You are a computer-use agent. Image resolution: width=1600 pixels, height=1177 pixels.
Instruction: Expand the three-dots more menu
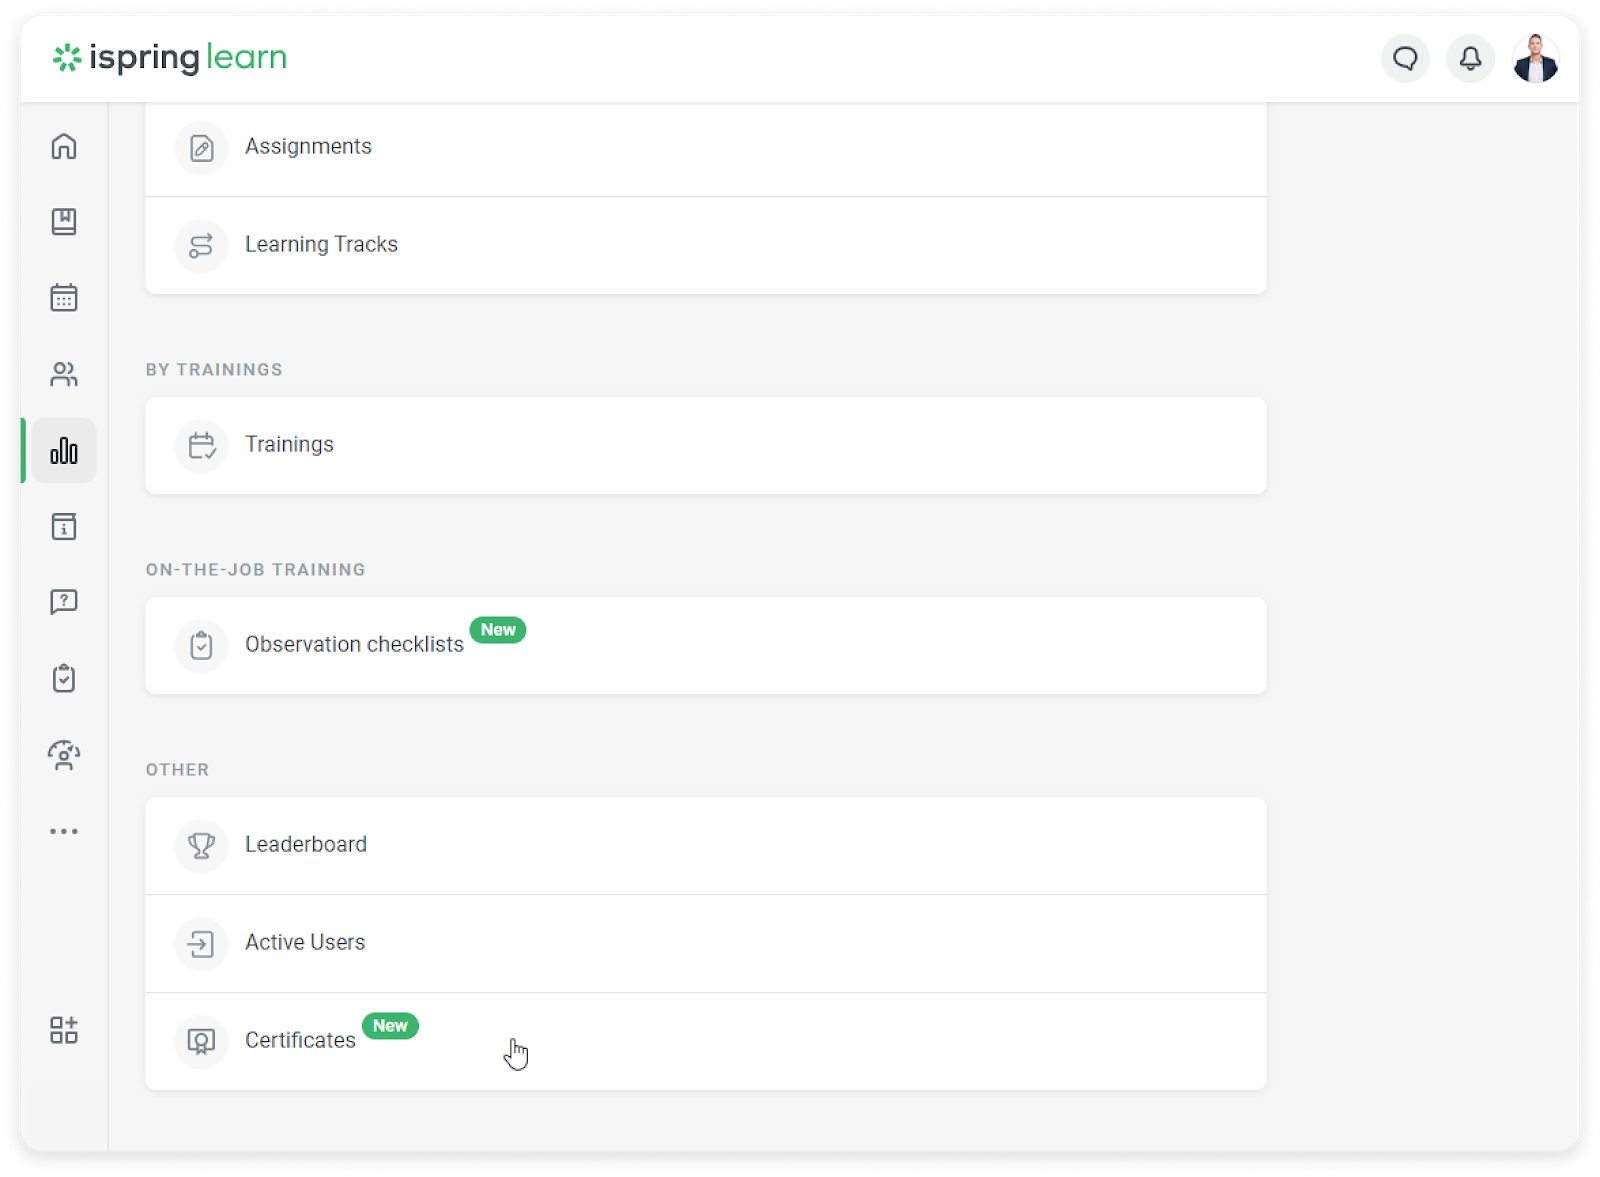click(x=64, y=831)
